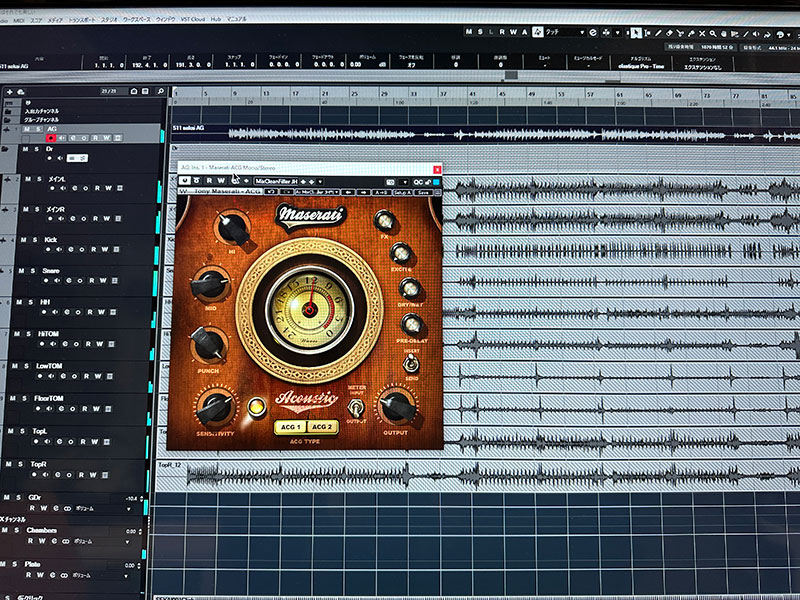Open Plate track ボリューム parameter dropdown

tap(126, 576)
